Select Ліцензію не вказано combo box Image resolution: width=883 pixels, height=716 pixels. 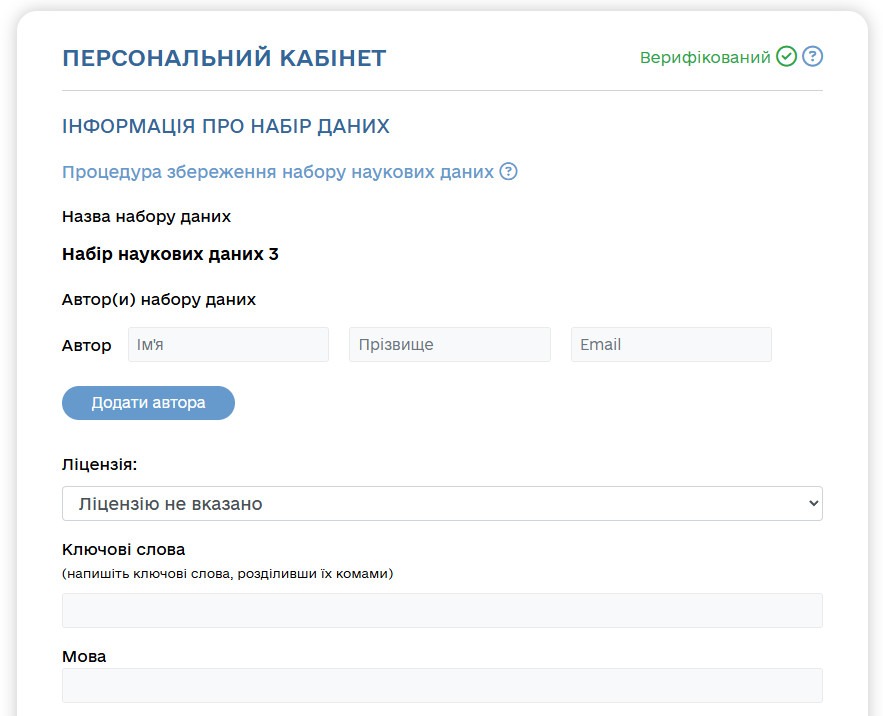(x=441, y=503)
